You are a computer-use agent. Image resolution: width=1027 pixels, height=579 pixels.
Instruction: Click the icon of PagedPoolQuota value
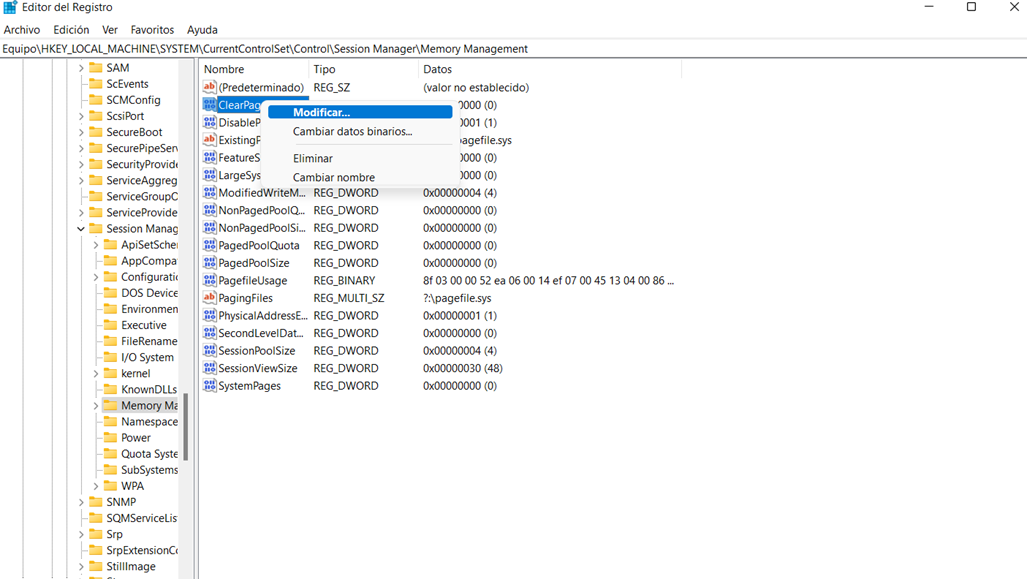point(210,245)
